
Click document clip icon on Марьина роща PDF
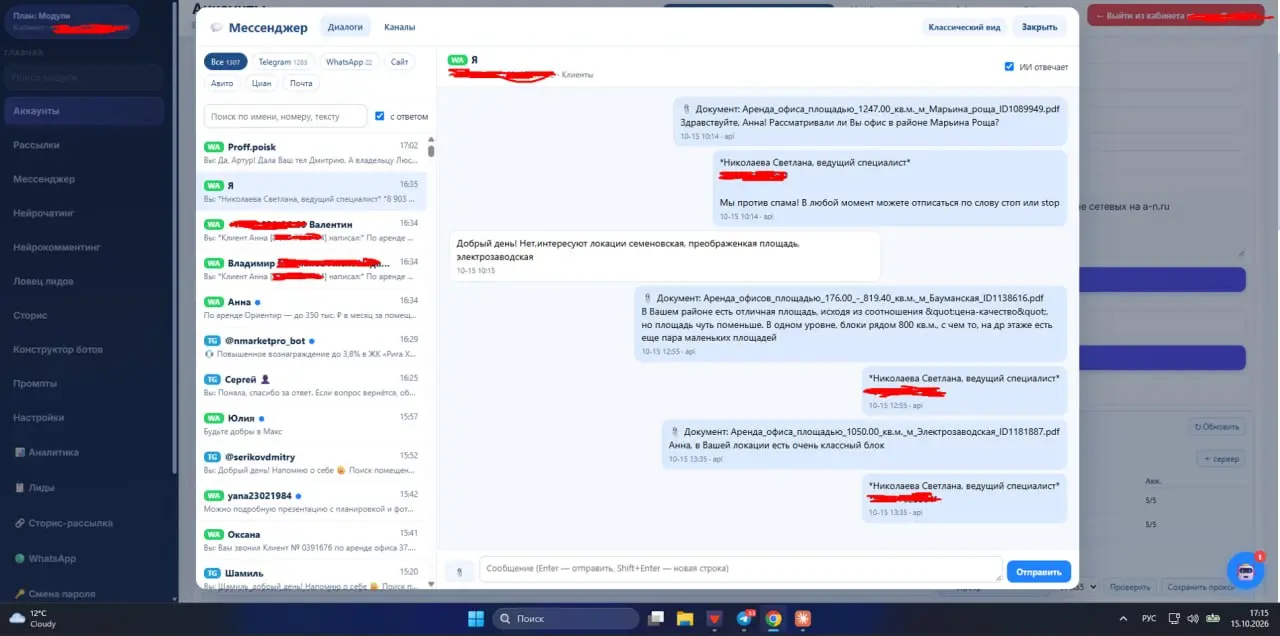[x=687, y=108]
